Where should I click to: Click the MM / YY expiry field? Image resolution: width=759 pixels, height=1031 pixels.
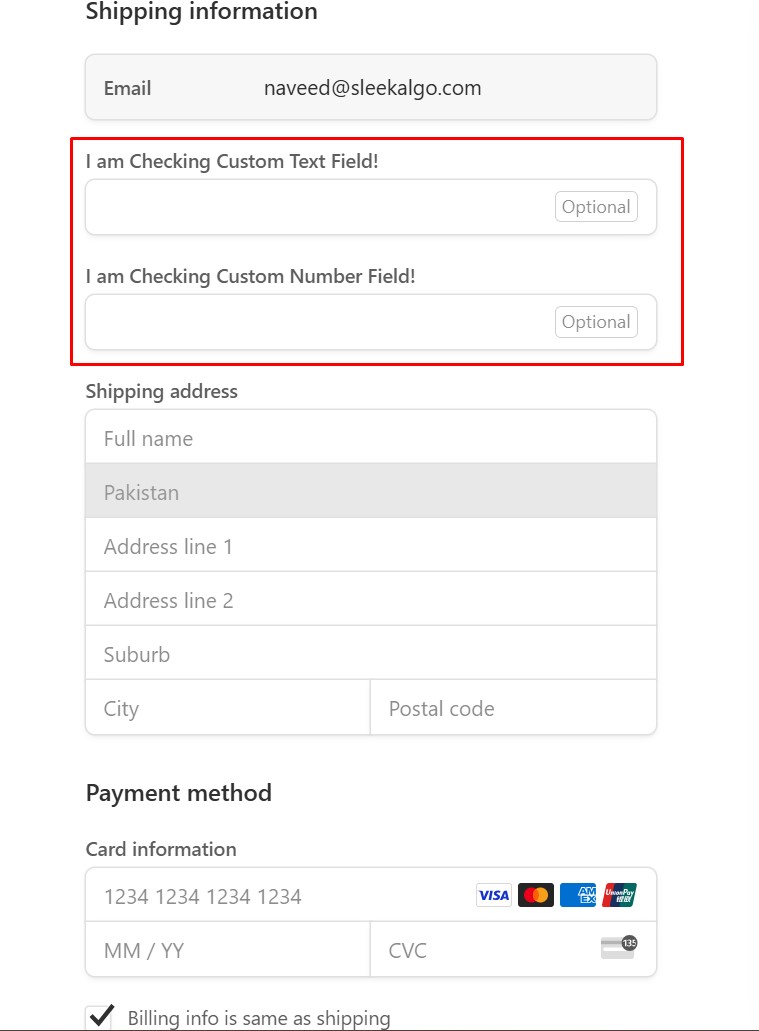tap(228, 950)
